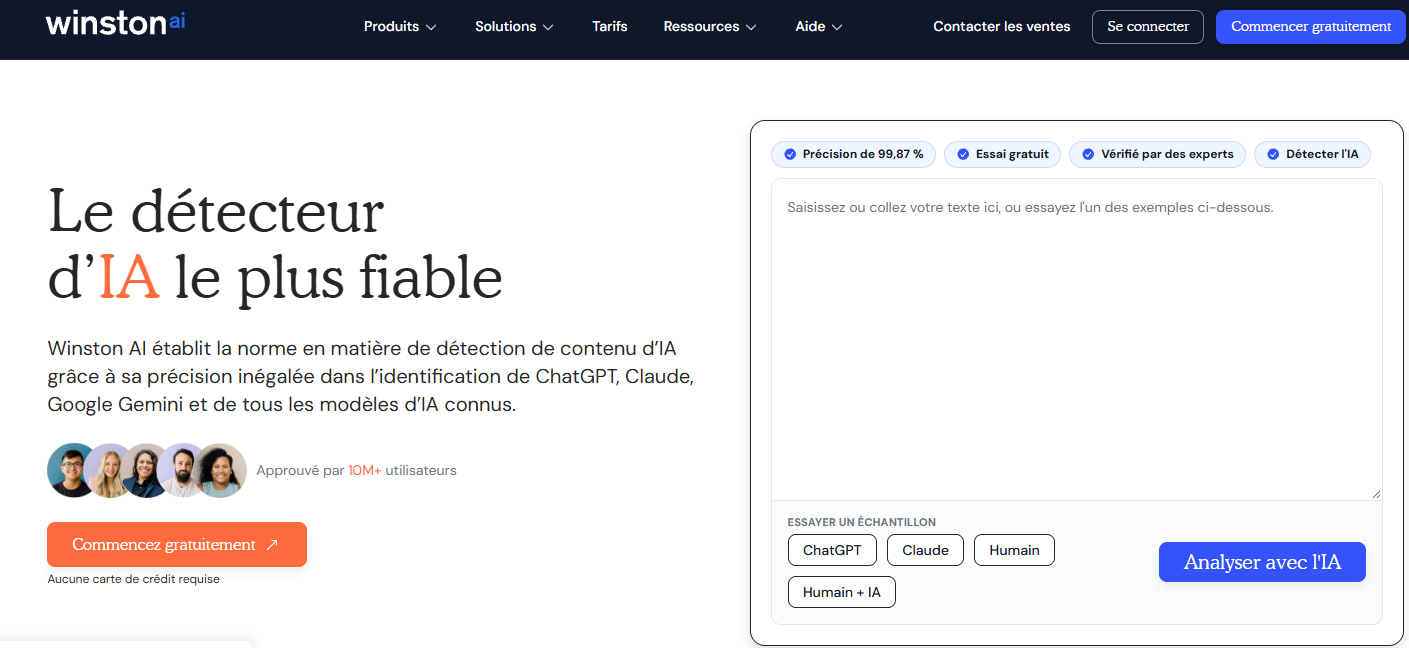Expand the Solutions dropdown menu

(514, 27)
